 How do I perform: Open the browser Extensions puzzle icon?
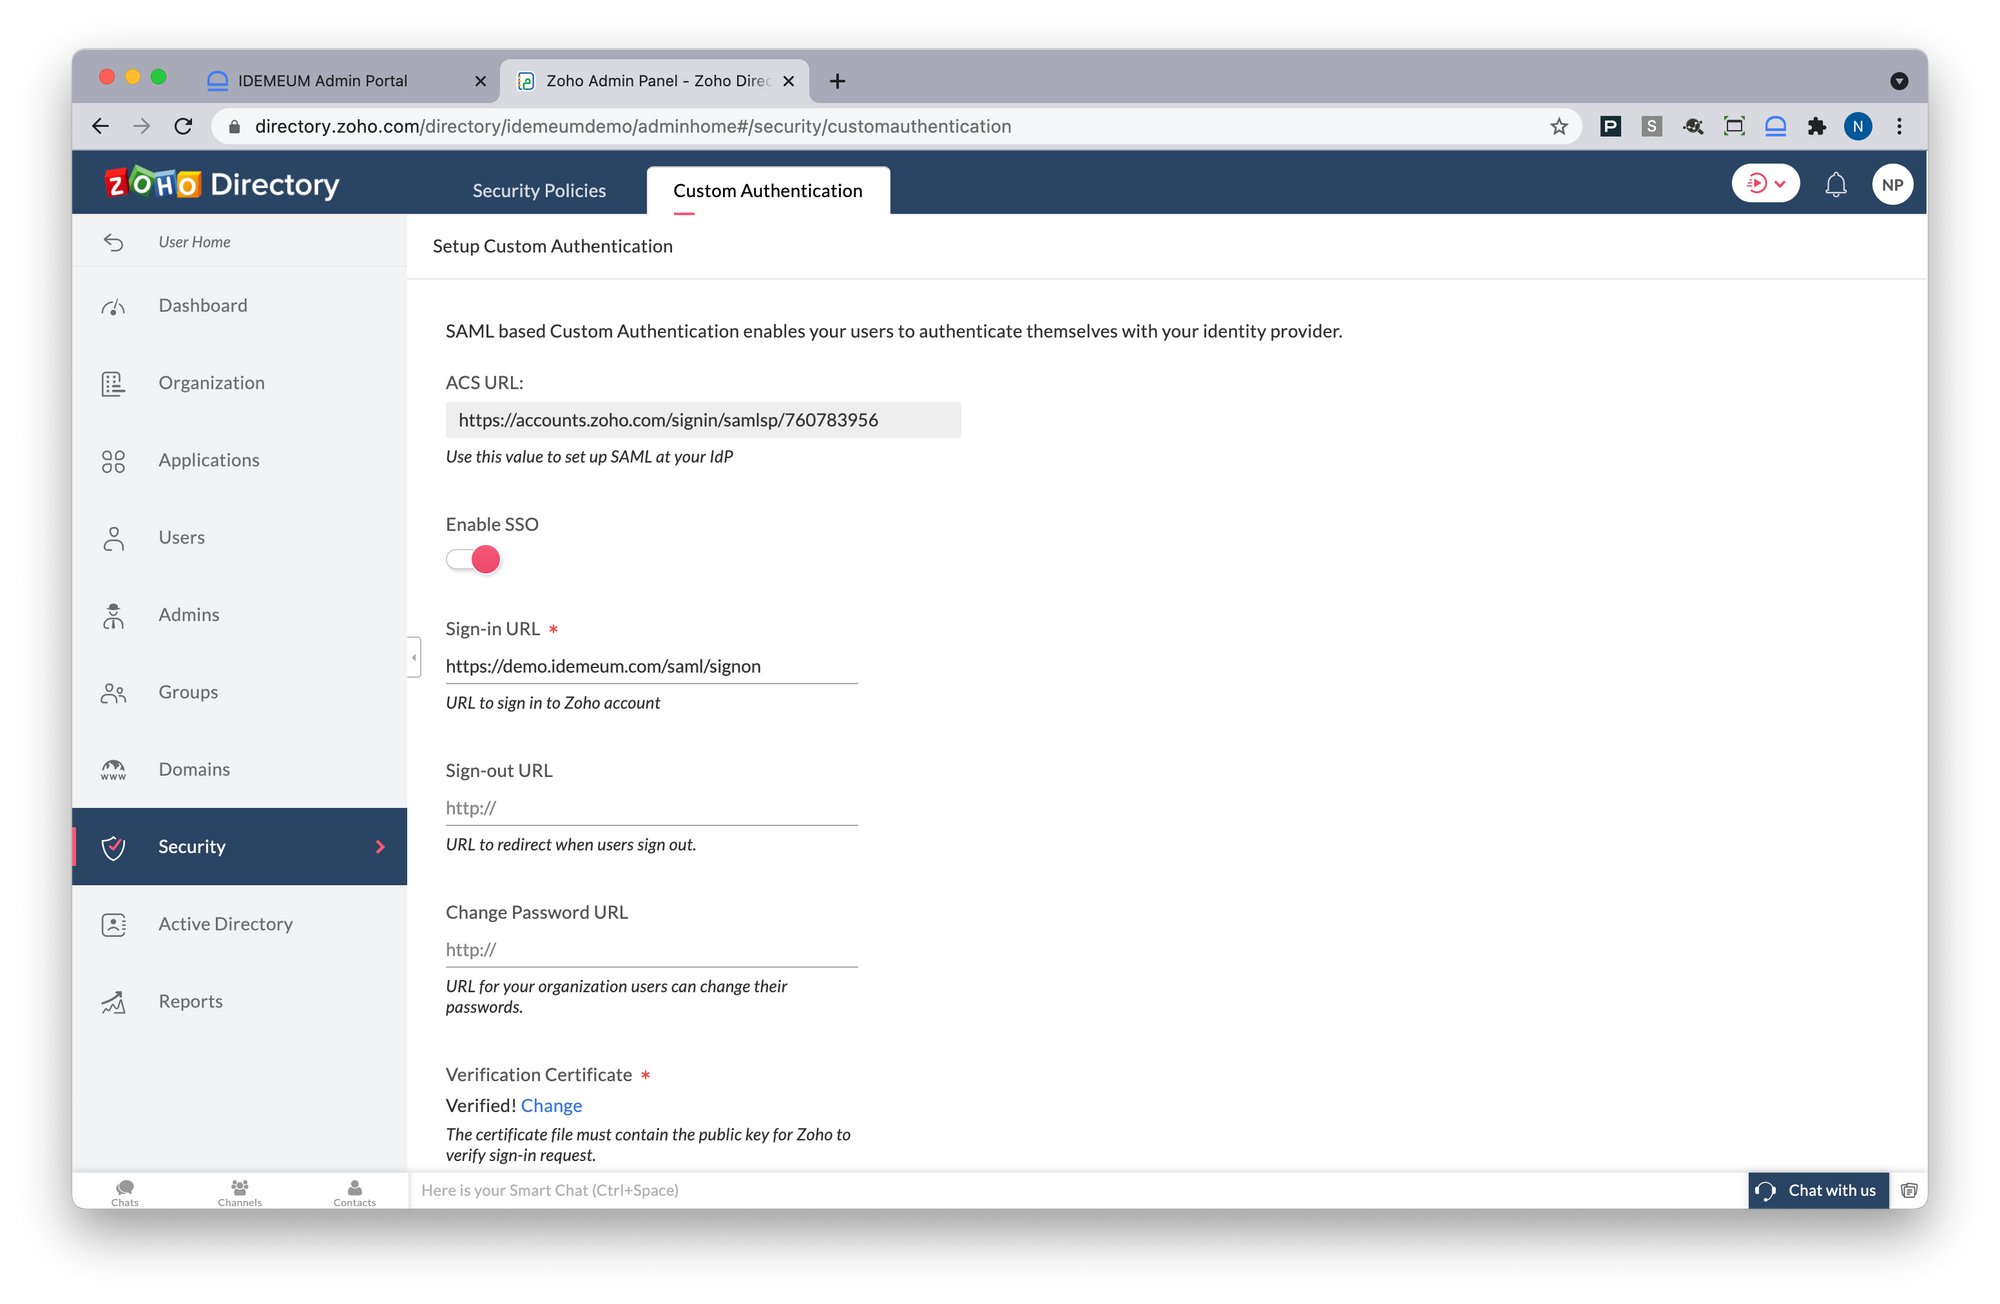[x=1817, y=126]
